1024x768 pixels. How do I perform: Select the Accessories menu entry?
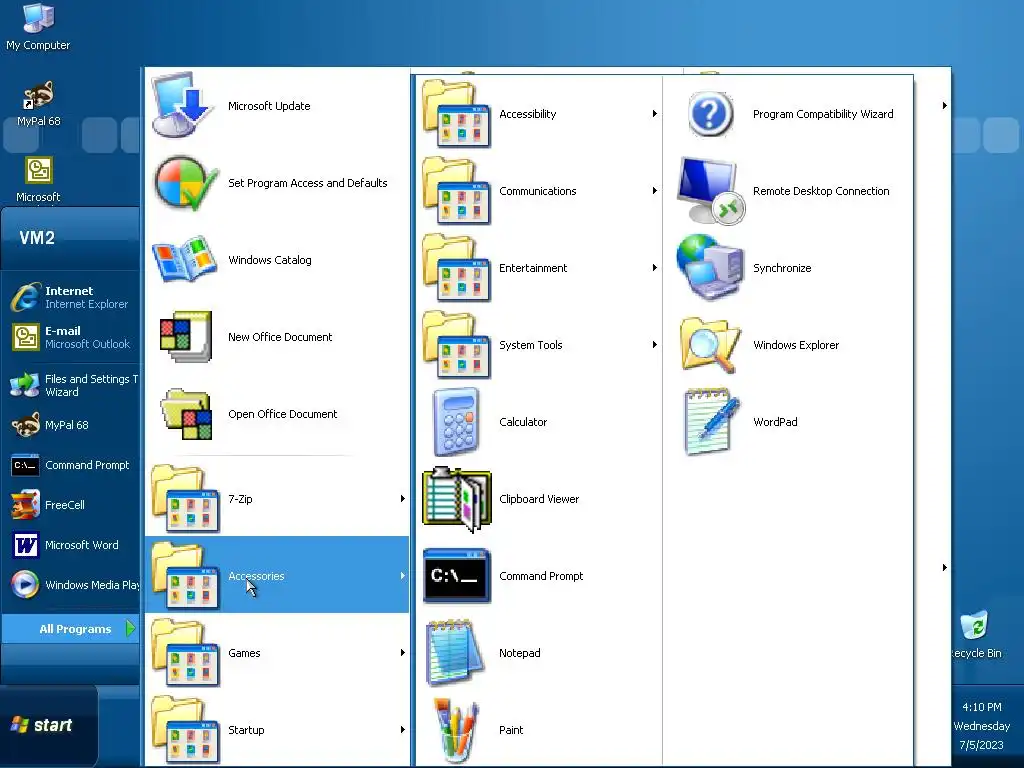pos(277,575)
